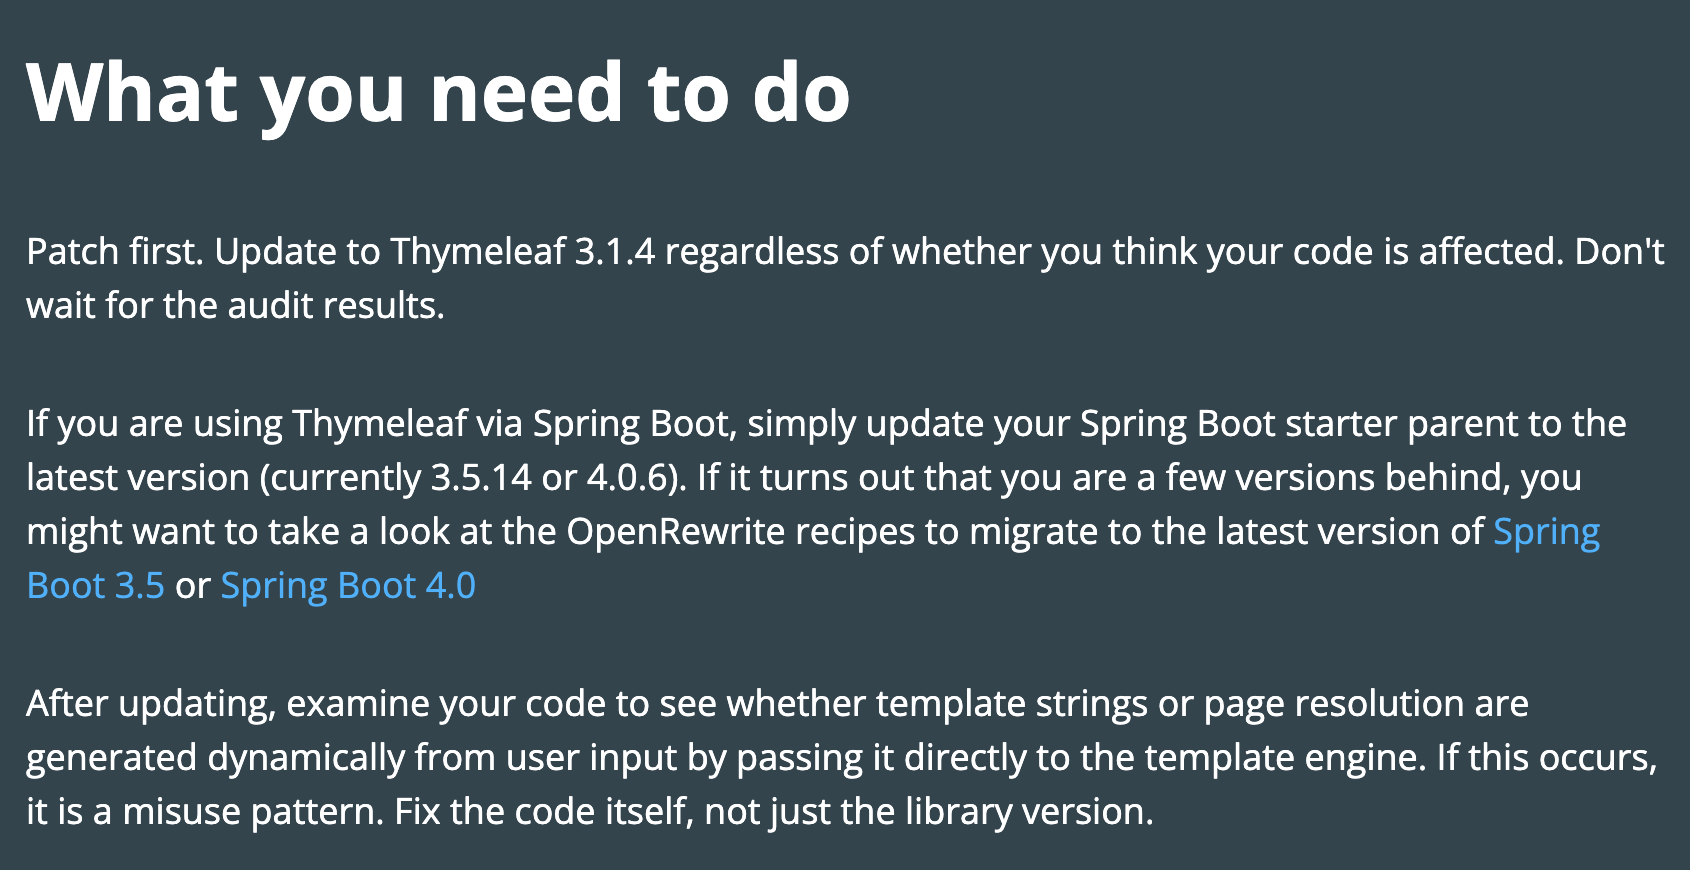The width and height of the screenshot is (1690, 870).
Task: Click the phrase 'misuse pattern'
Action: [253, 812]
